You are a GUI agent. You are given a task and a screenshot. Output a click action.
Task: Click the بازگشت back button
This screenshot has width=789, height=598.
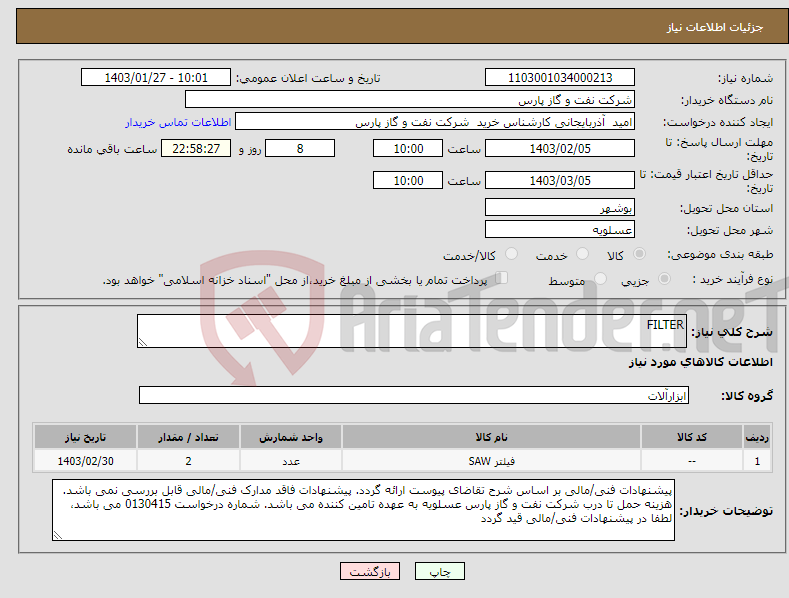370,571
